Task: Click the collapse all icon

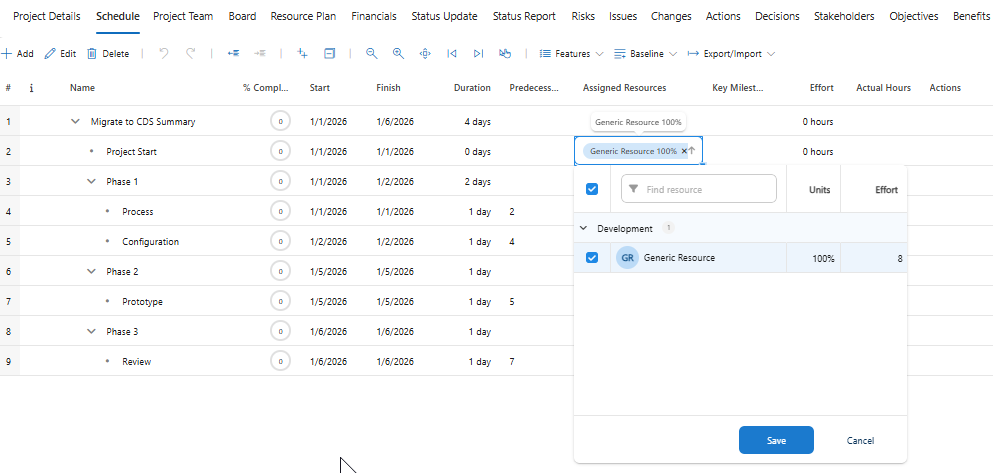Action: pos(329,54)
